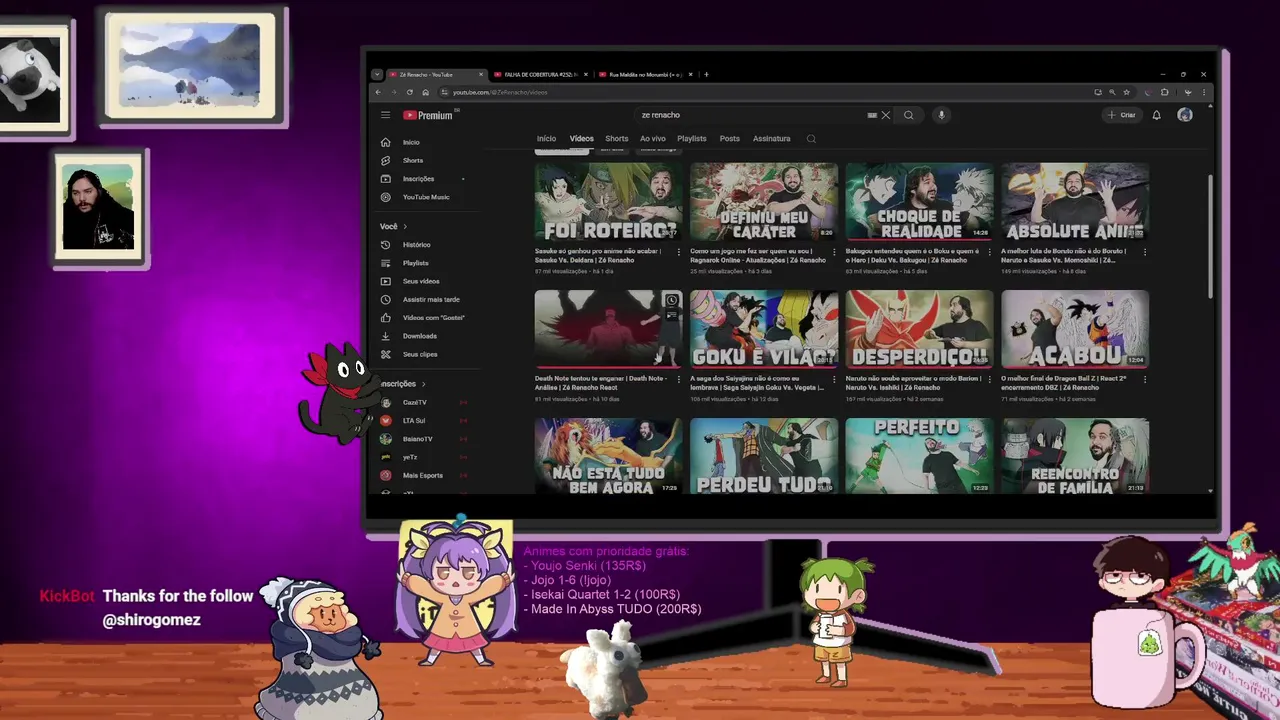Viewport: 1280px width, 720px height.
Task: Reload the browser page
Action: click(x=409, y=92)
